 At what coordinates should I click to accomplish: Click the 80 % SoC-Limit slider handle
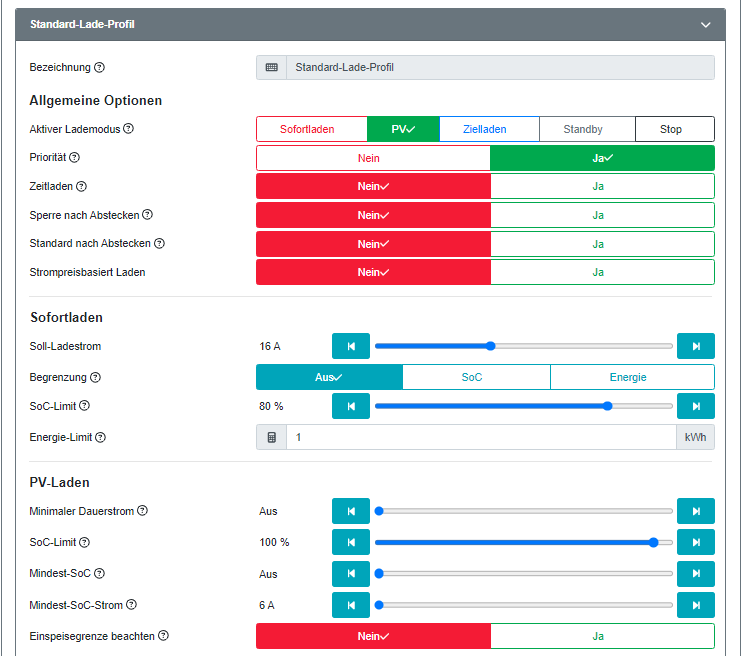[x=608, y=406]
